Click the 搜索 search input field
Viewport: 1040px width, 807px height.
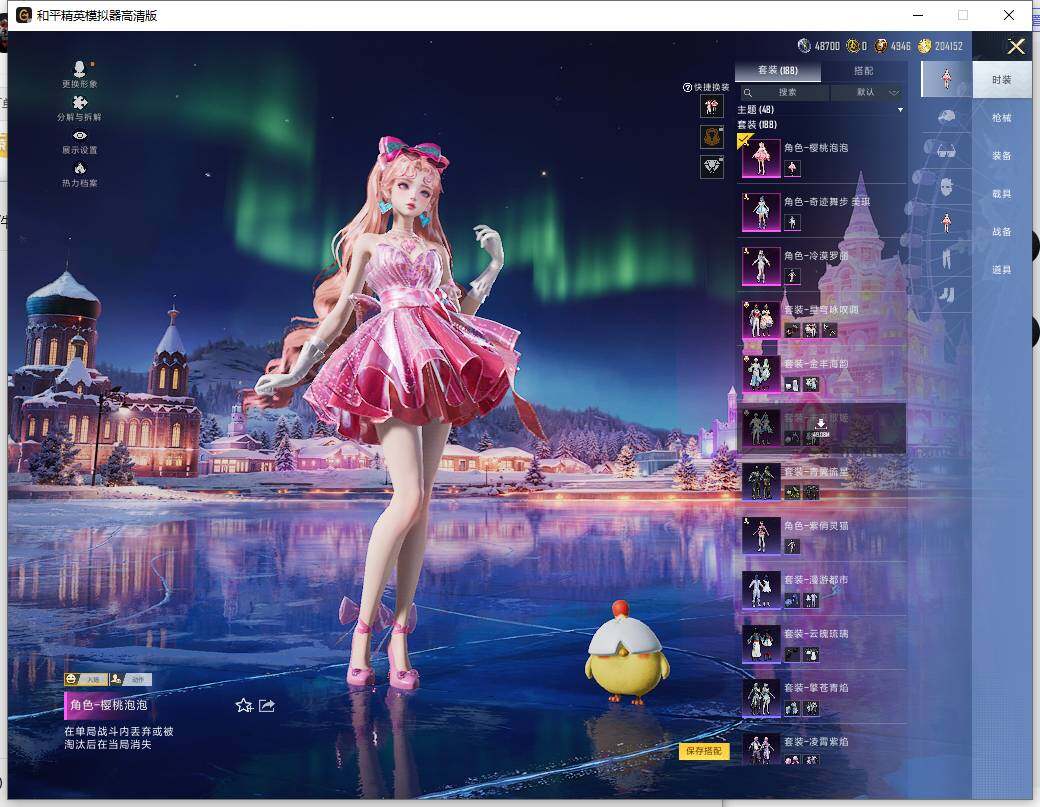(787, 92)
